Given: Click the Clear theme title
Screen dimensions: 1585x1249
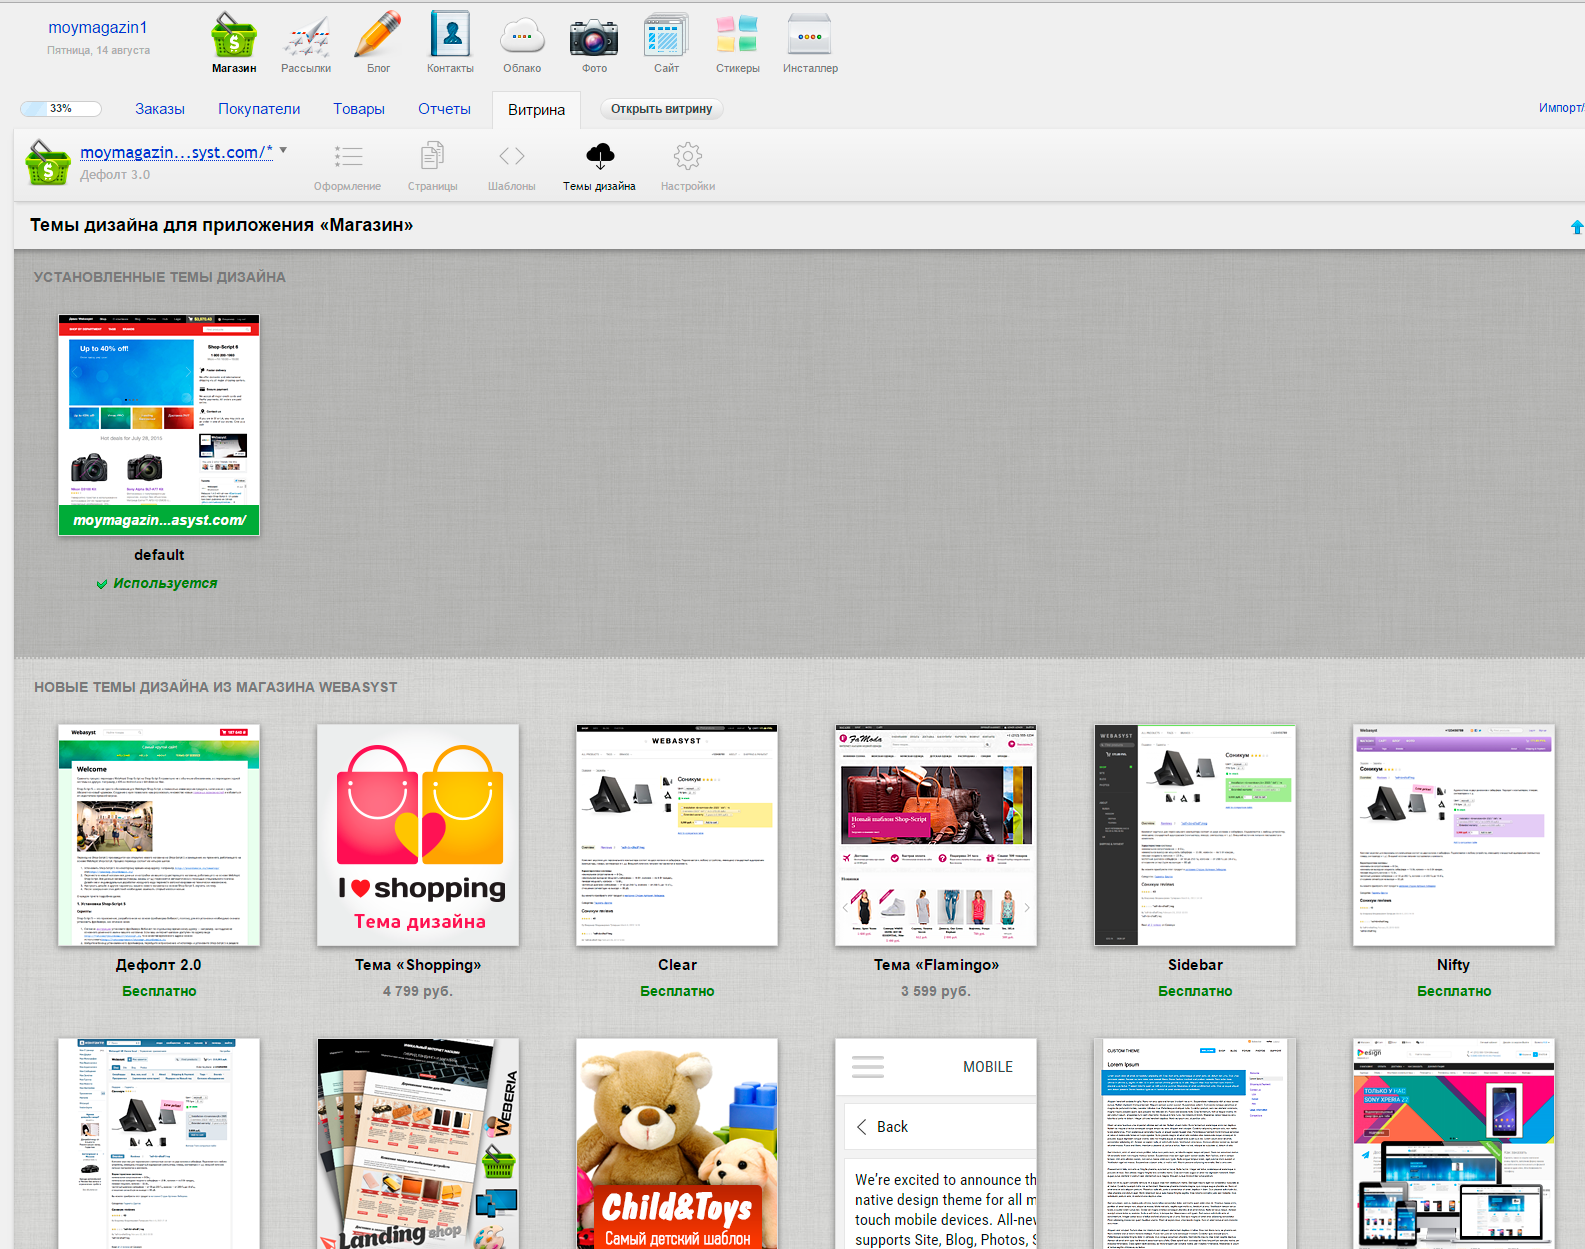Looking at the screenshot, I should coord(677,965).
